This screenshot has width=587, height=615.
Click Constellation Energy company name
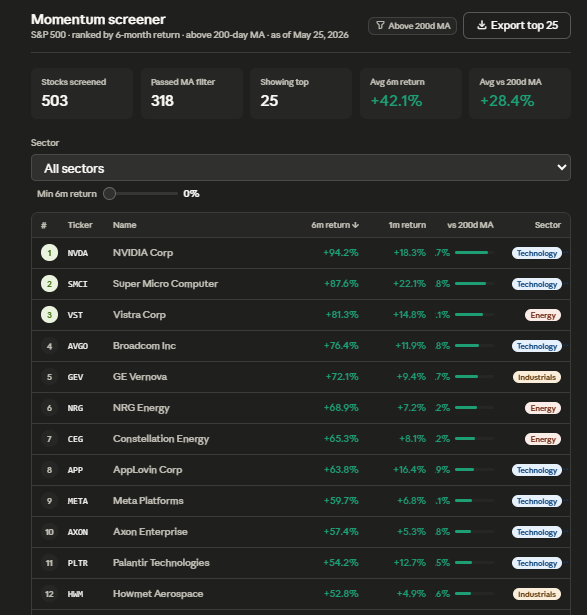pos(161,439)
